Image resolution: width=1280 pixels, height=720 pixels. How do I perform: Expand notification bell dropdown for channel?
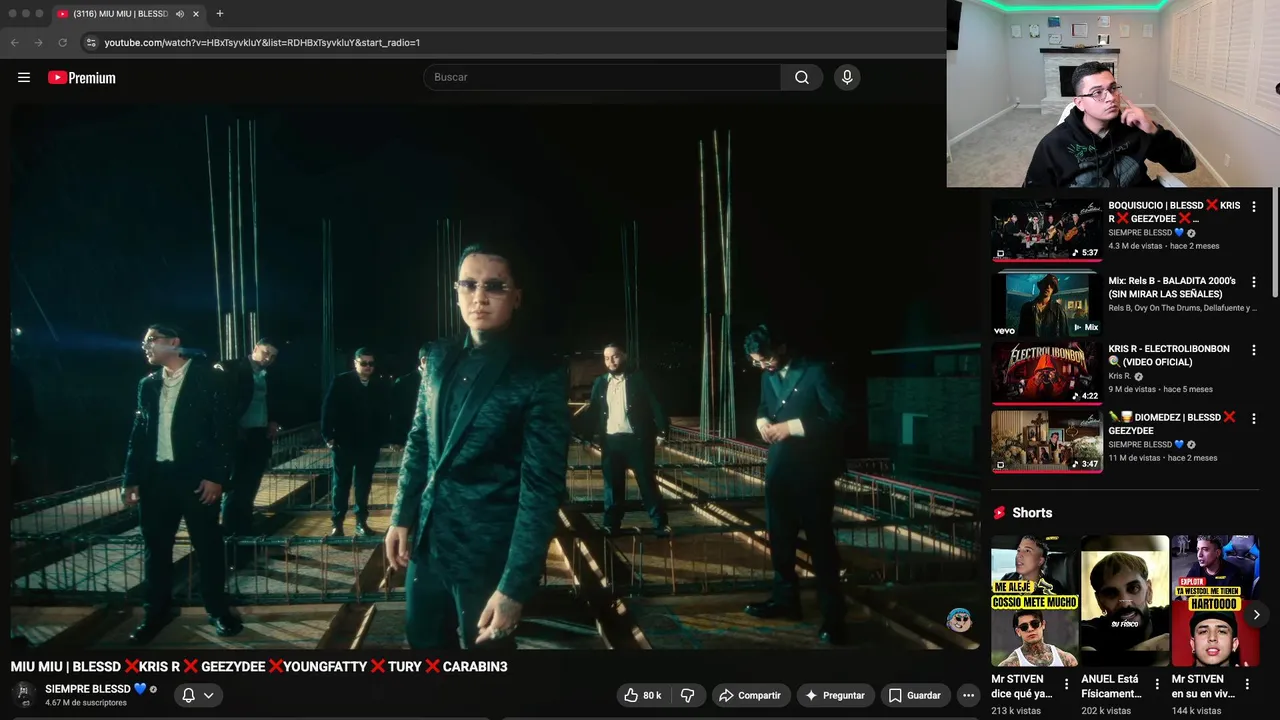point(198,695)
